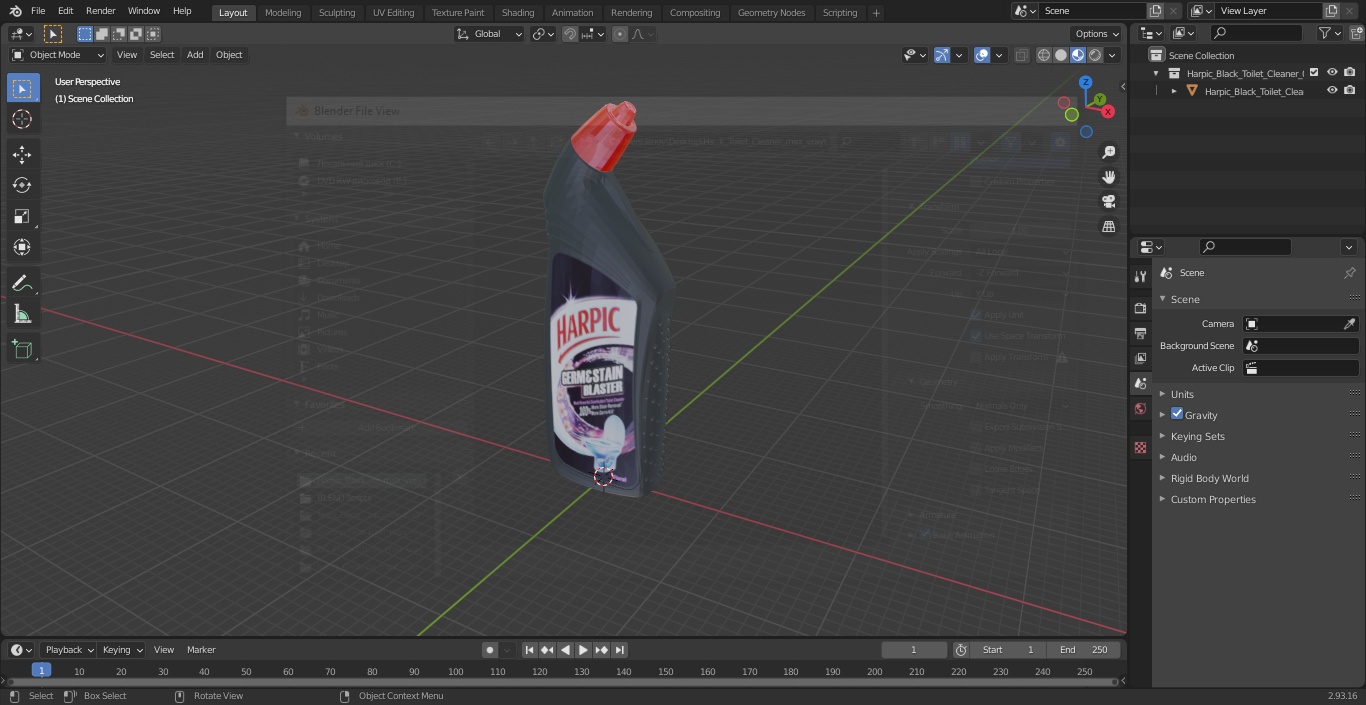Image resolution: width=1366 pixels, height=705 pixels.
Task: Toggle camera view with camera gizmo
Action: point(1108,201)
